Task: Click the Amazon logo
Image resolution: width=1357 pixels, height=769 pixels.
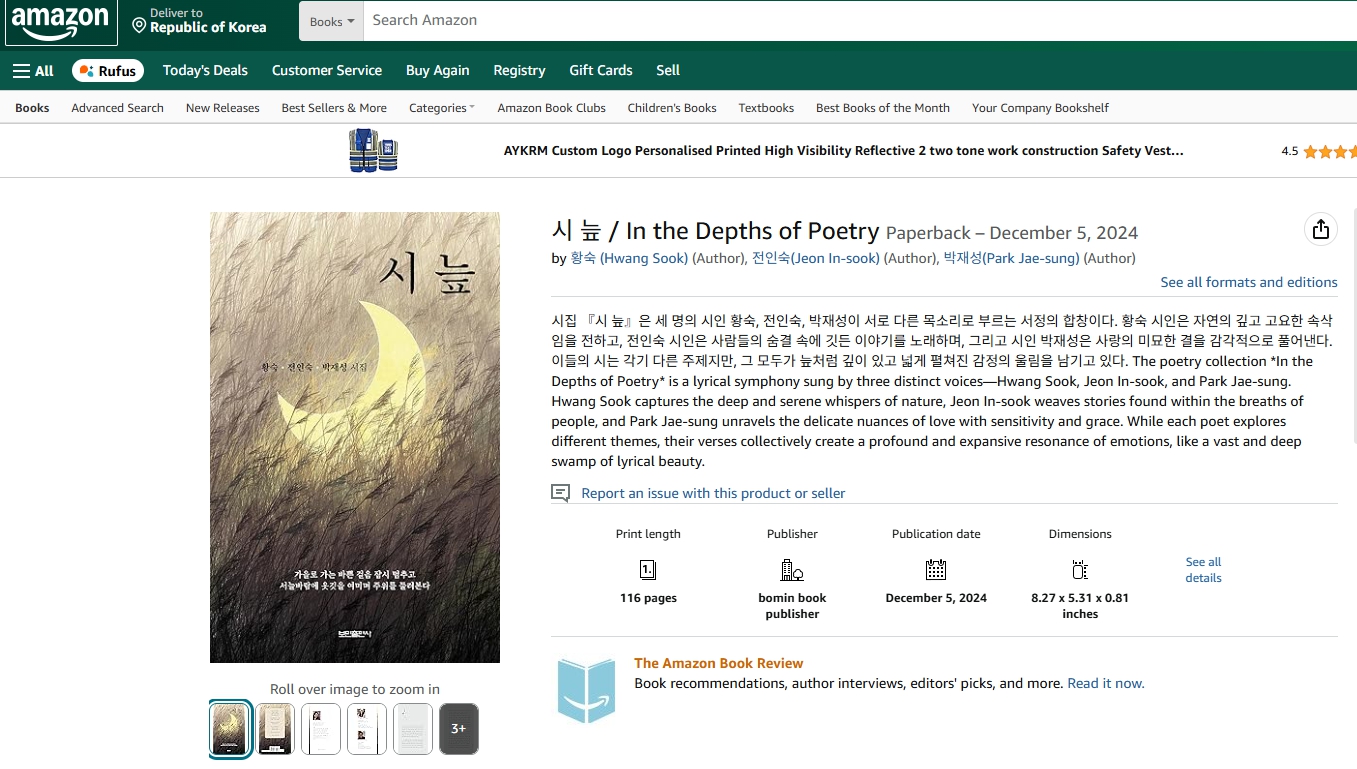Action: [x=61, y=22]
